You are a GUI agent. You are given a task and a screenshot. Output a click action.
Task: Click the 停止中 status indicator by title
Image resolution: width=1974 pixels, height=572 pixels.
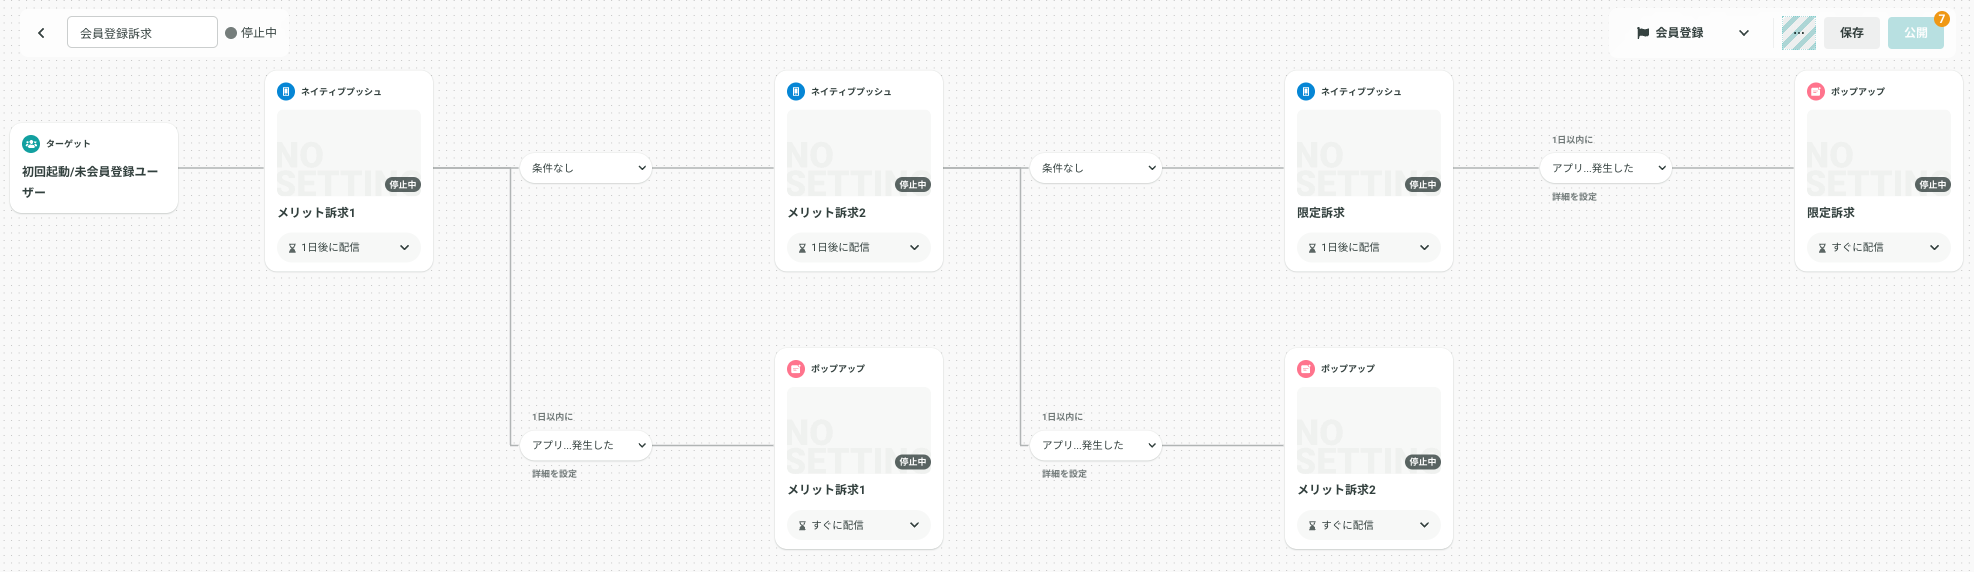click(x=251, y=33)
